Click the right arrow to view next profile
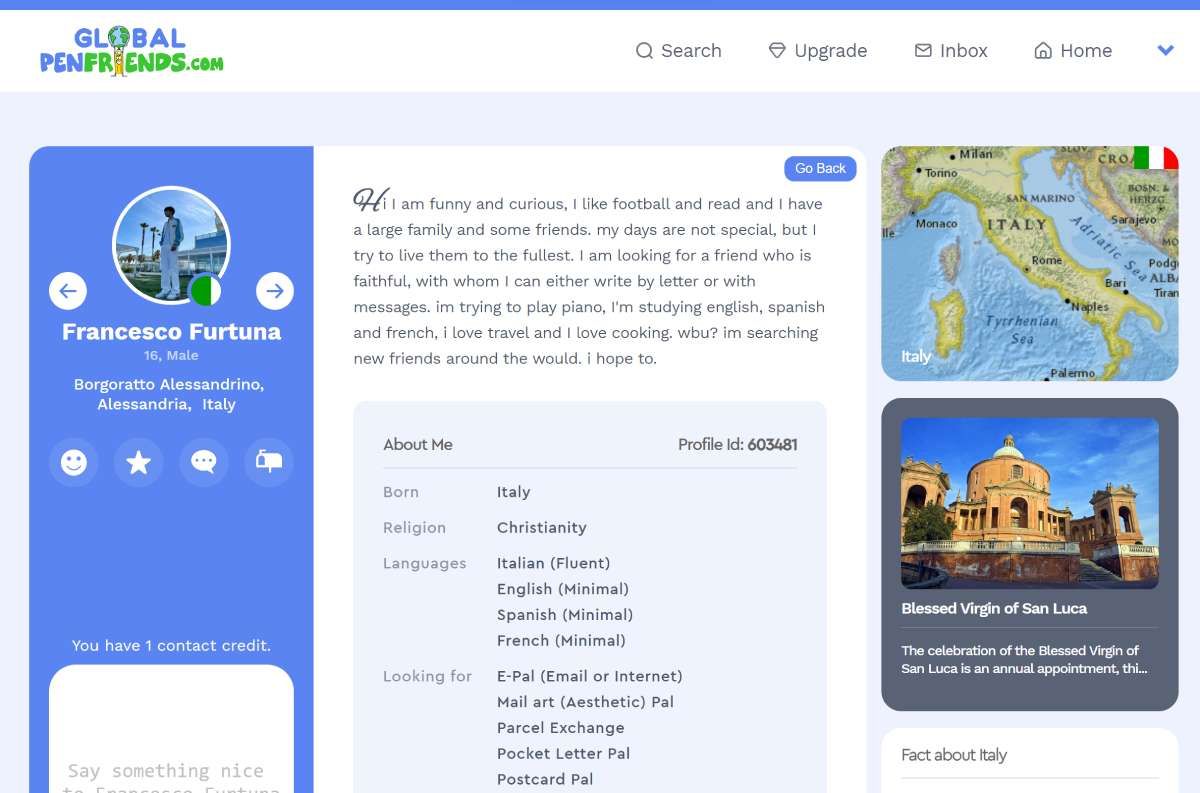This screenshot has height=793, width=1200. pyautogui.click(x=274, y=291)
